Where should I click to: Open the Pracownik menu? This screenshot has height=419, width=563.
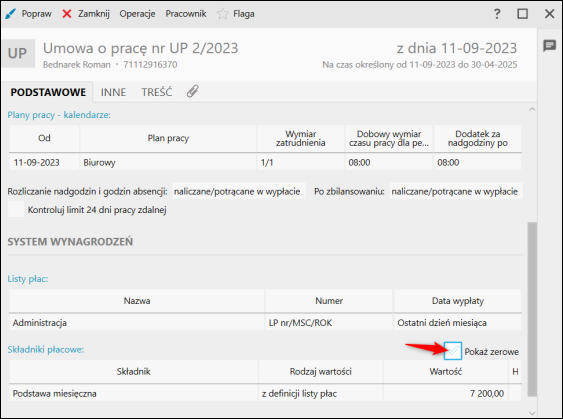point(186,14)
